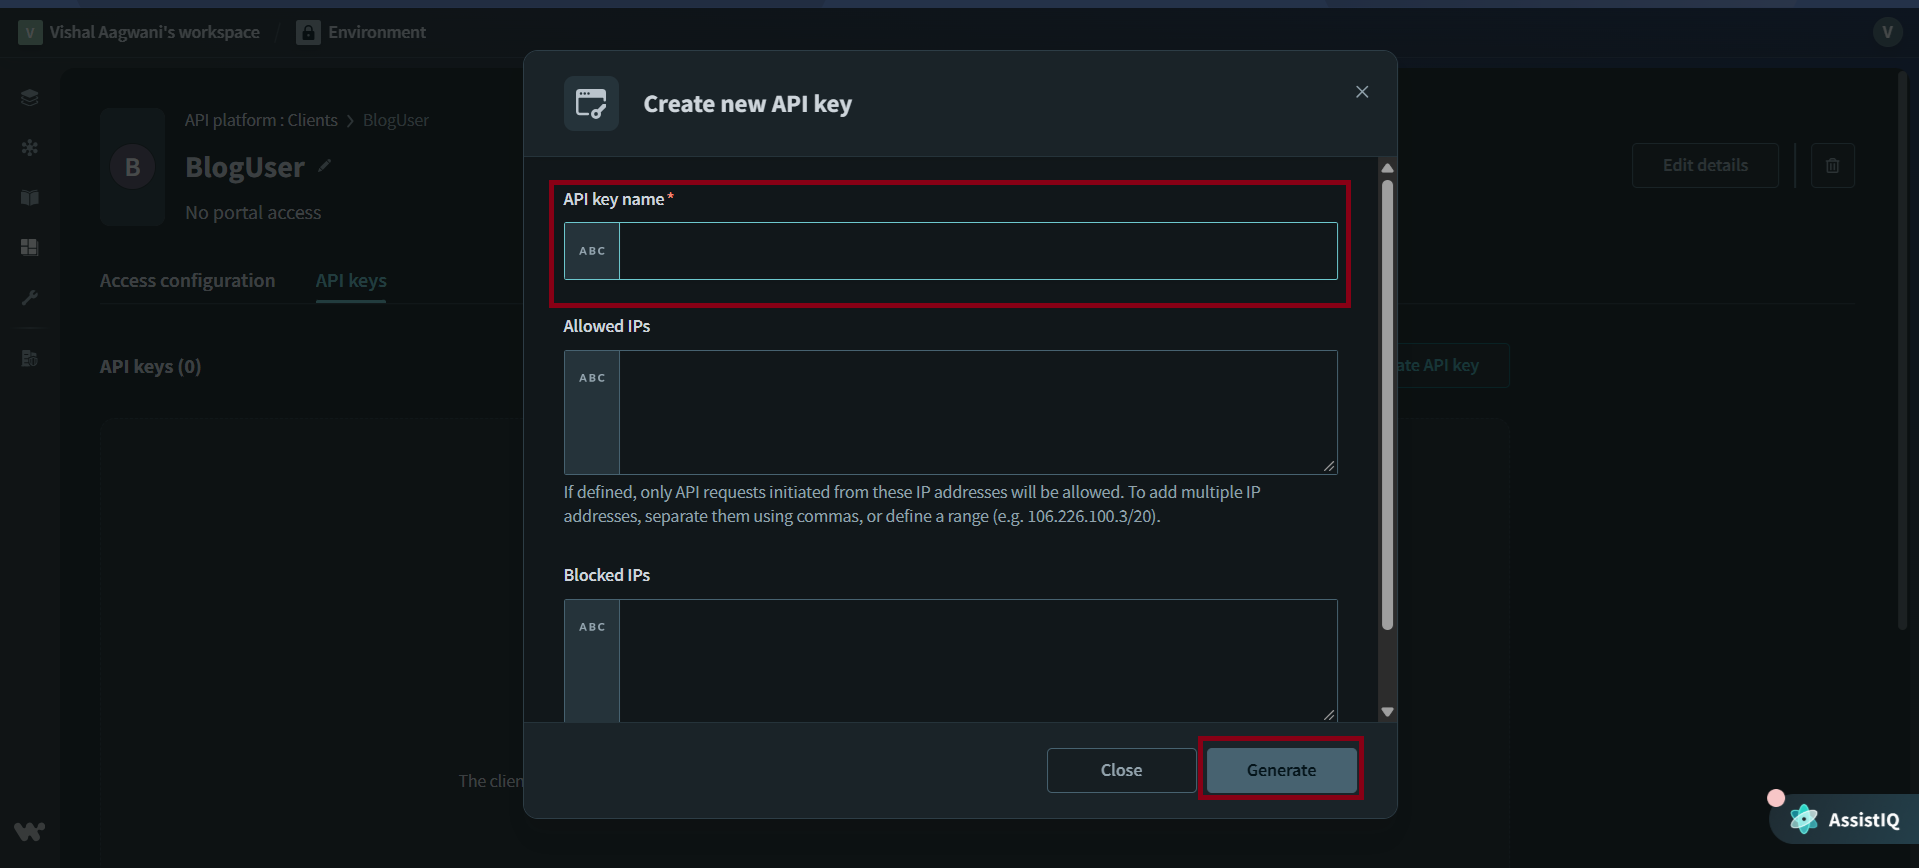Image resolution: width=1919 pixels, height=868 pixels.
Task: Select the API keys tab
Action: [x=350, y=281]
